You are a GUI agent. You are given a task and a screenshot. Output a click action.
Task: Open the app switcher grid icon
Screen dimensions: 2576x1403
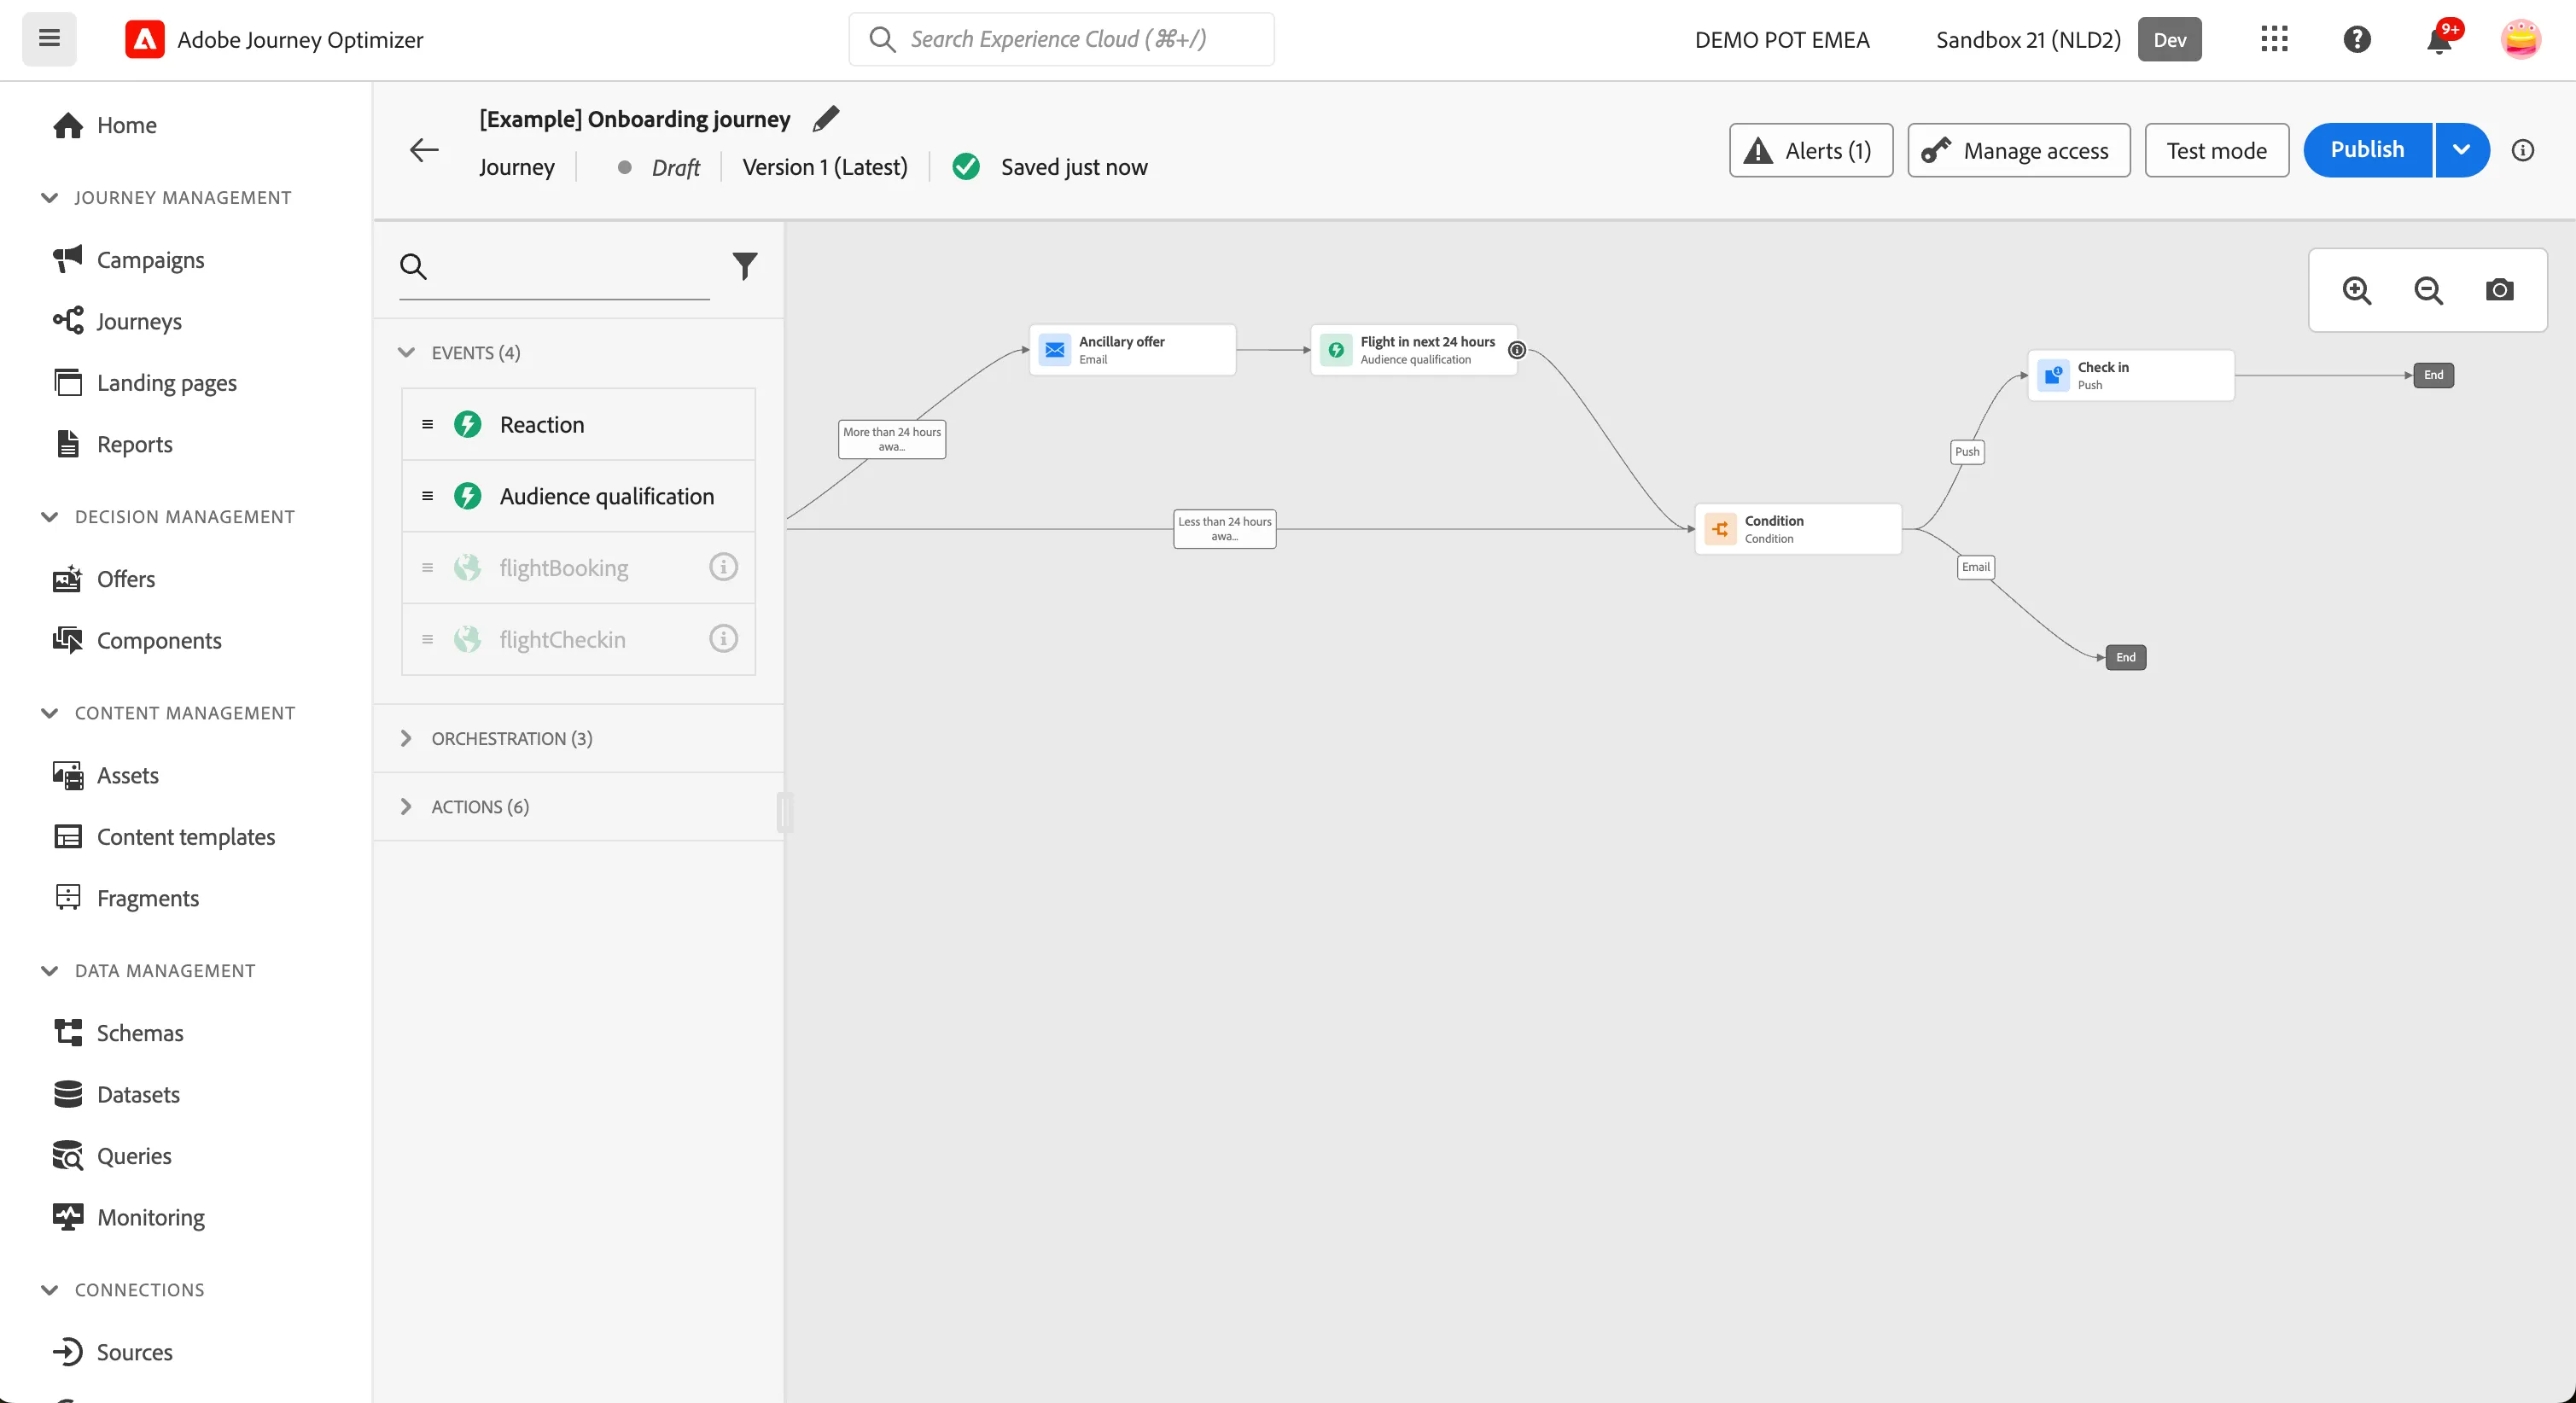point(2274,39)
